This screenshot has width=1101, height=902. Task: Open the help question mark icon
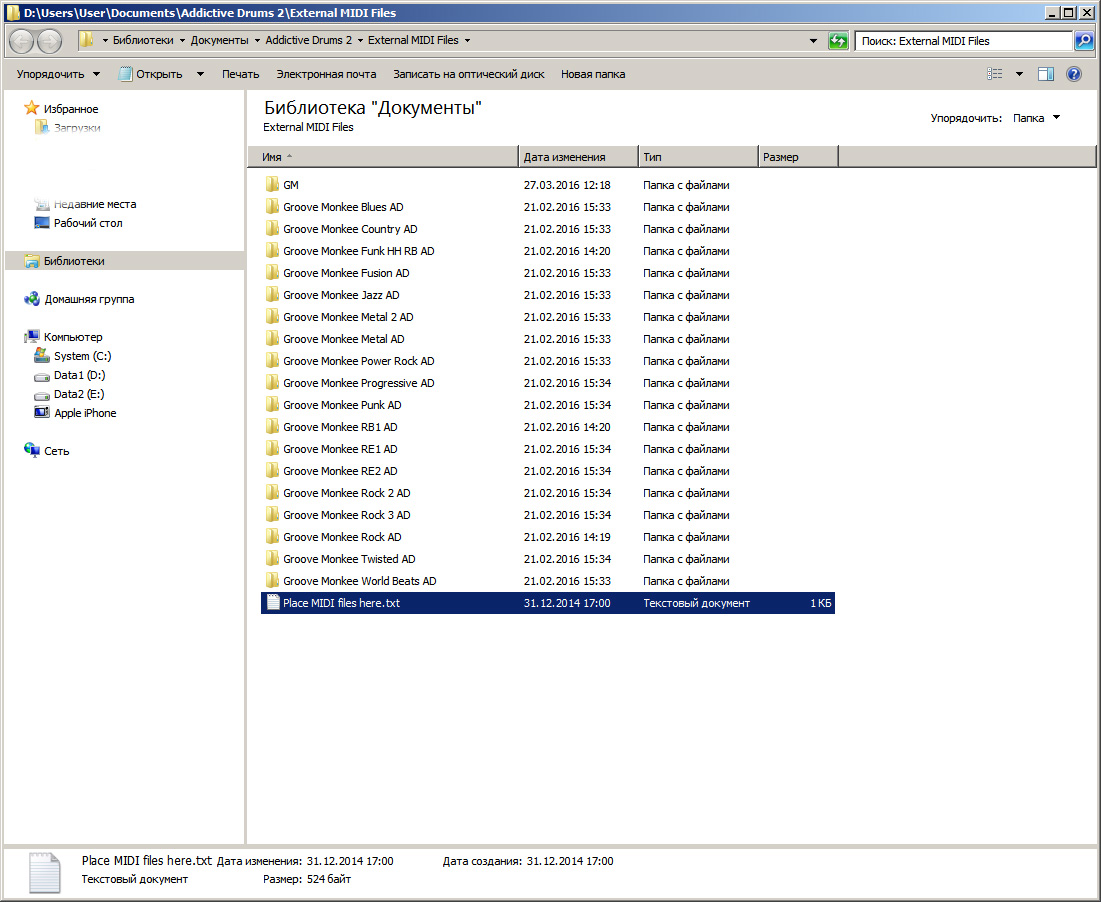coord(1074,74)
